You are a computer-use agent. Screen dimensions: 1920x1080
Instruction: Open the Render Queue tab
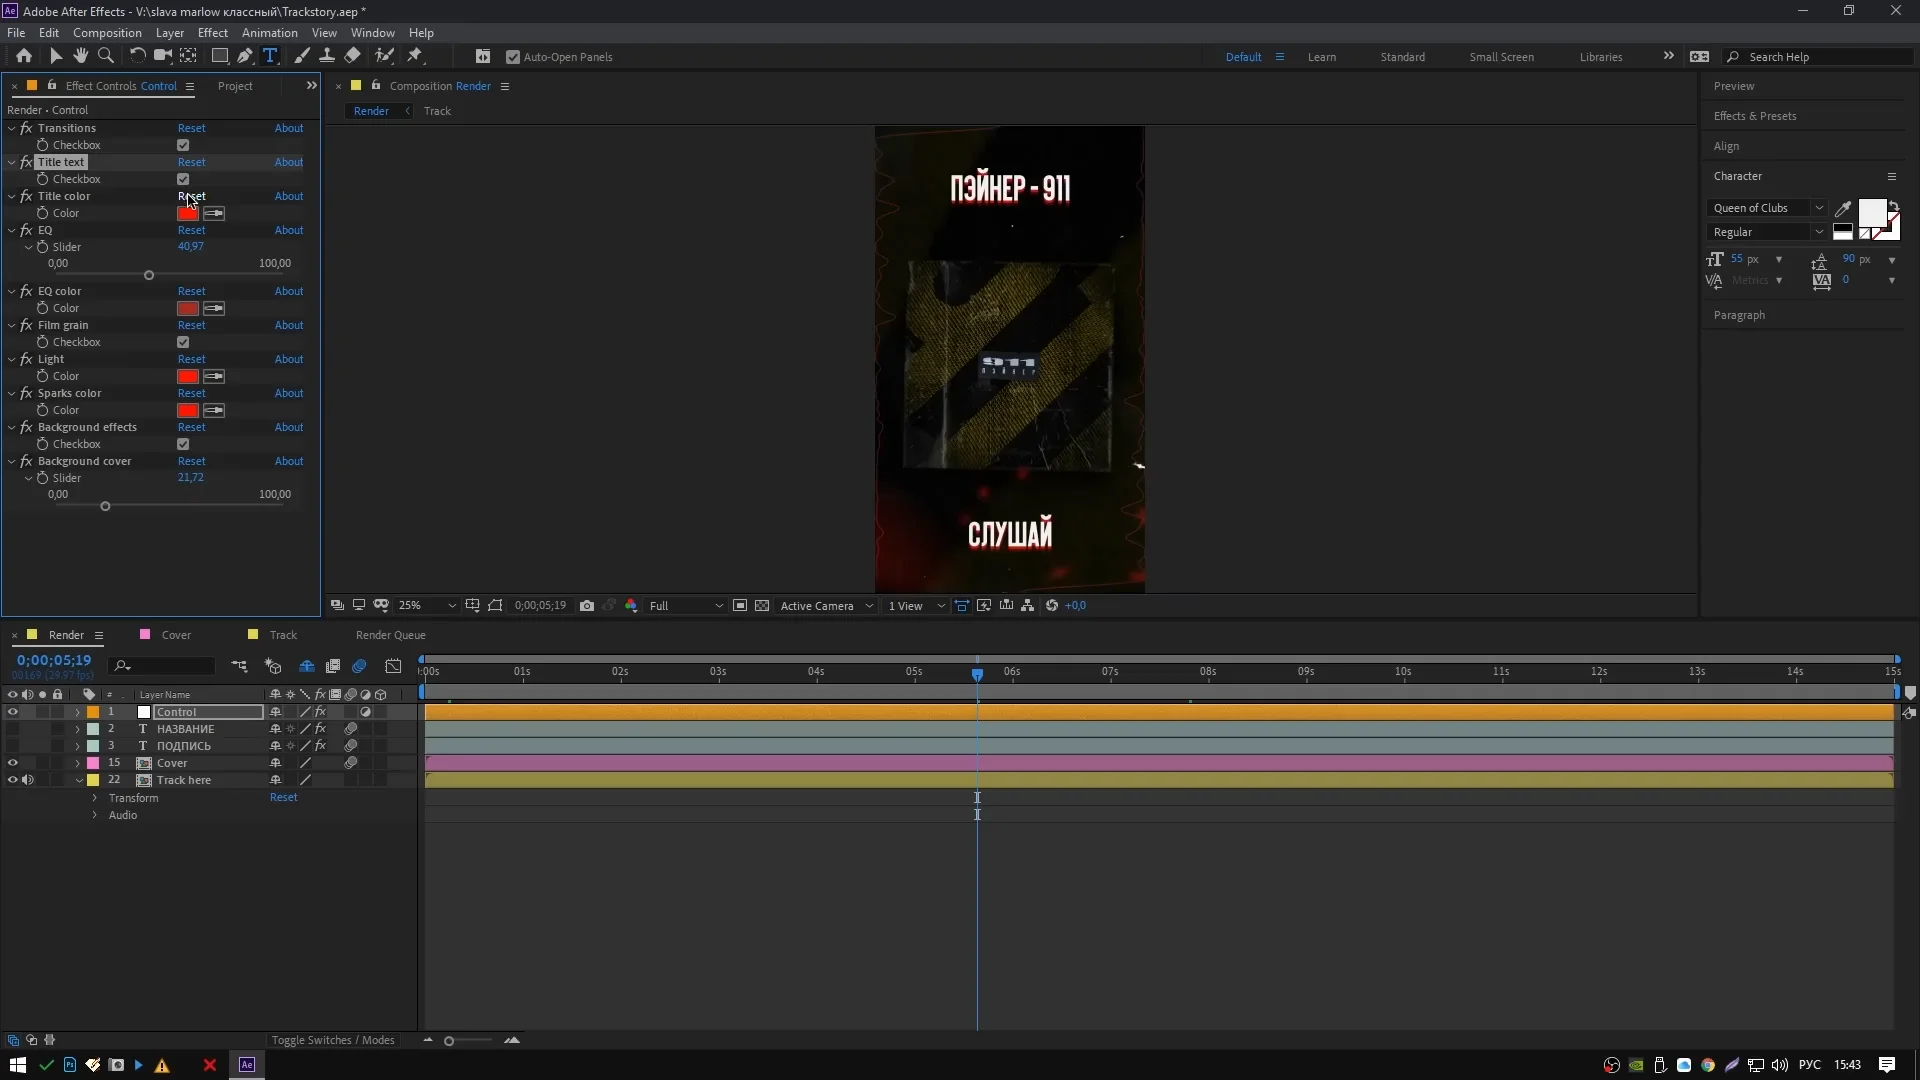(x=390, y=635)
